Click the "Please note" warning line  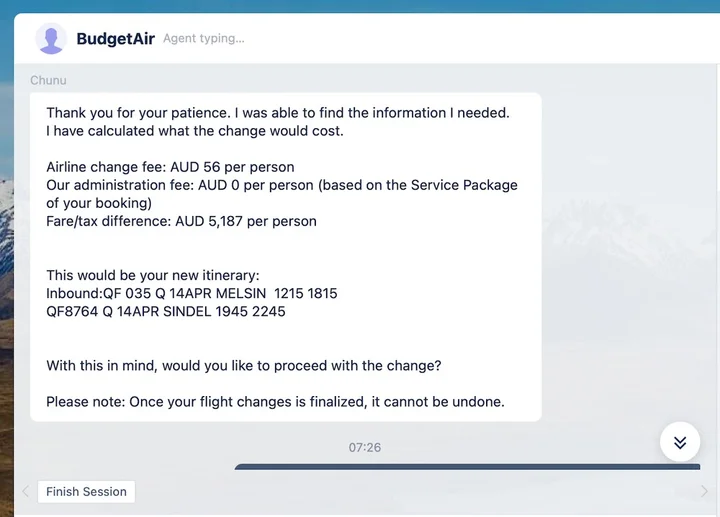click(275, 402)
